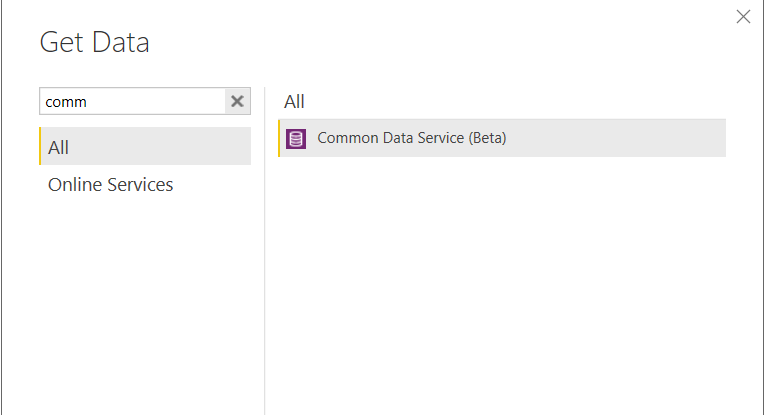766x415 pixels.
Task: Click the "comm" text in search field
Action: (x=67, y=102)
